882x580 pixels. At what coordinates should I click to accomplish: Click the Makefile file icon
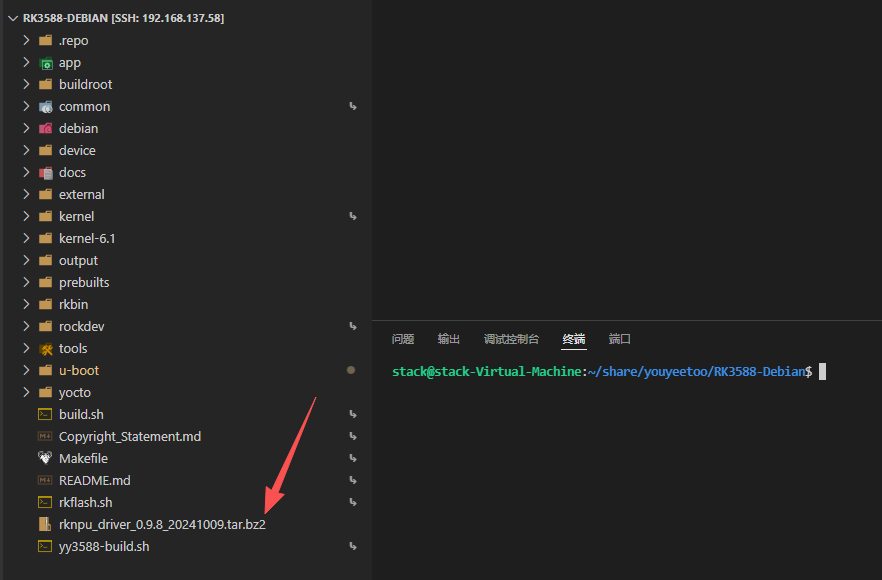[x=45, y=458]
